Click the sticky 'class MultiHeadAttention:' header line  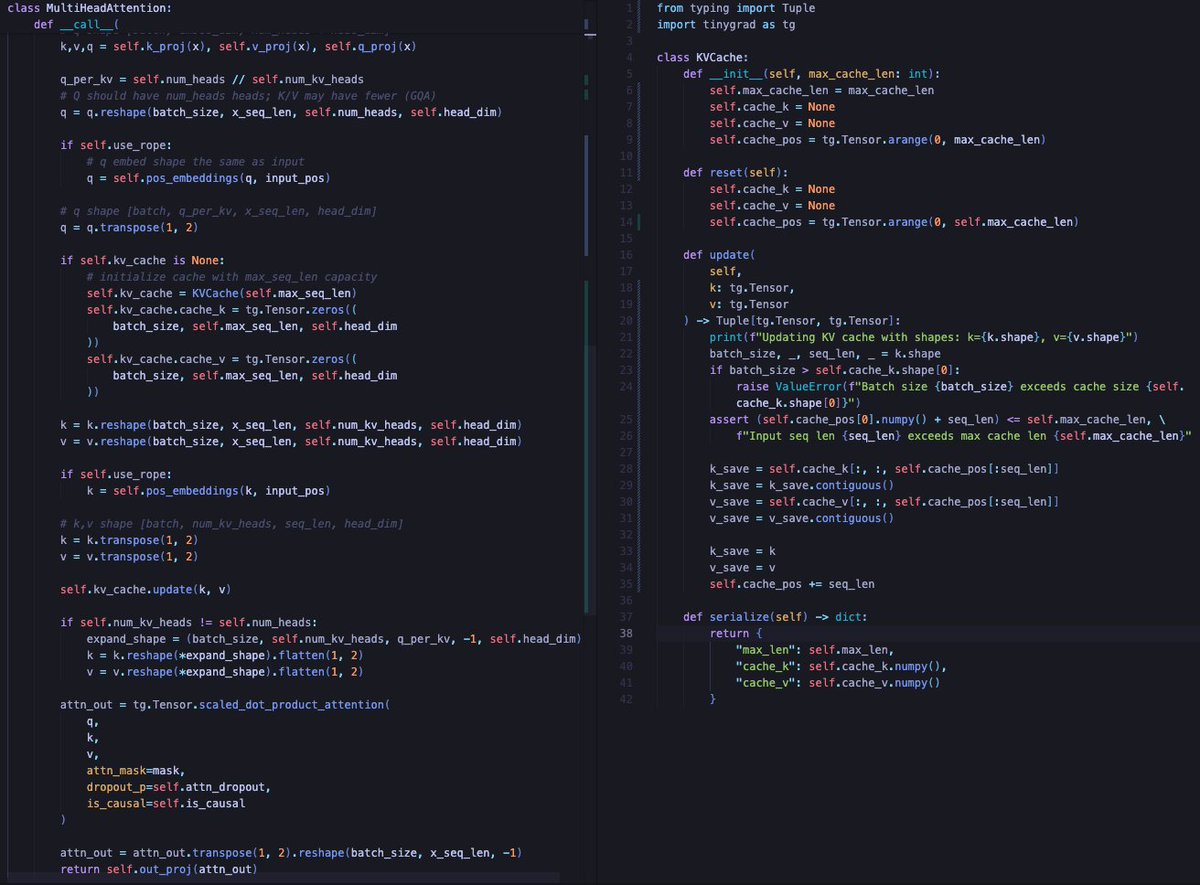tap(89, 8)
